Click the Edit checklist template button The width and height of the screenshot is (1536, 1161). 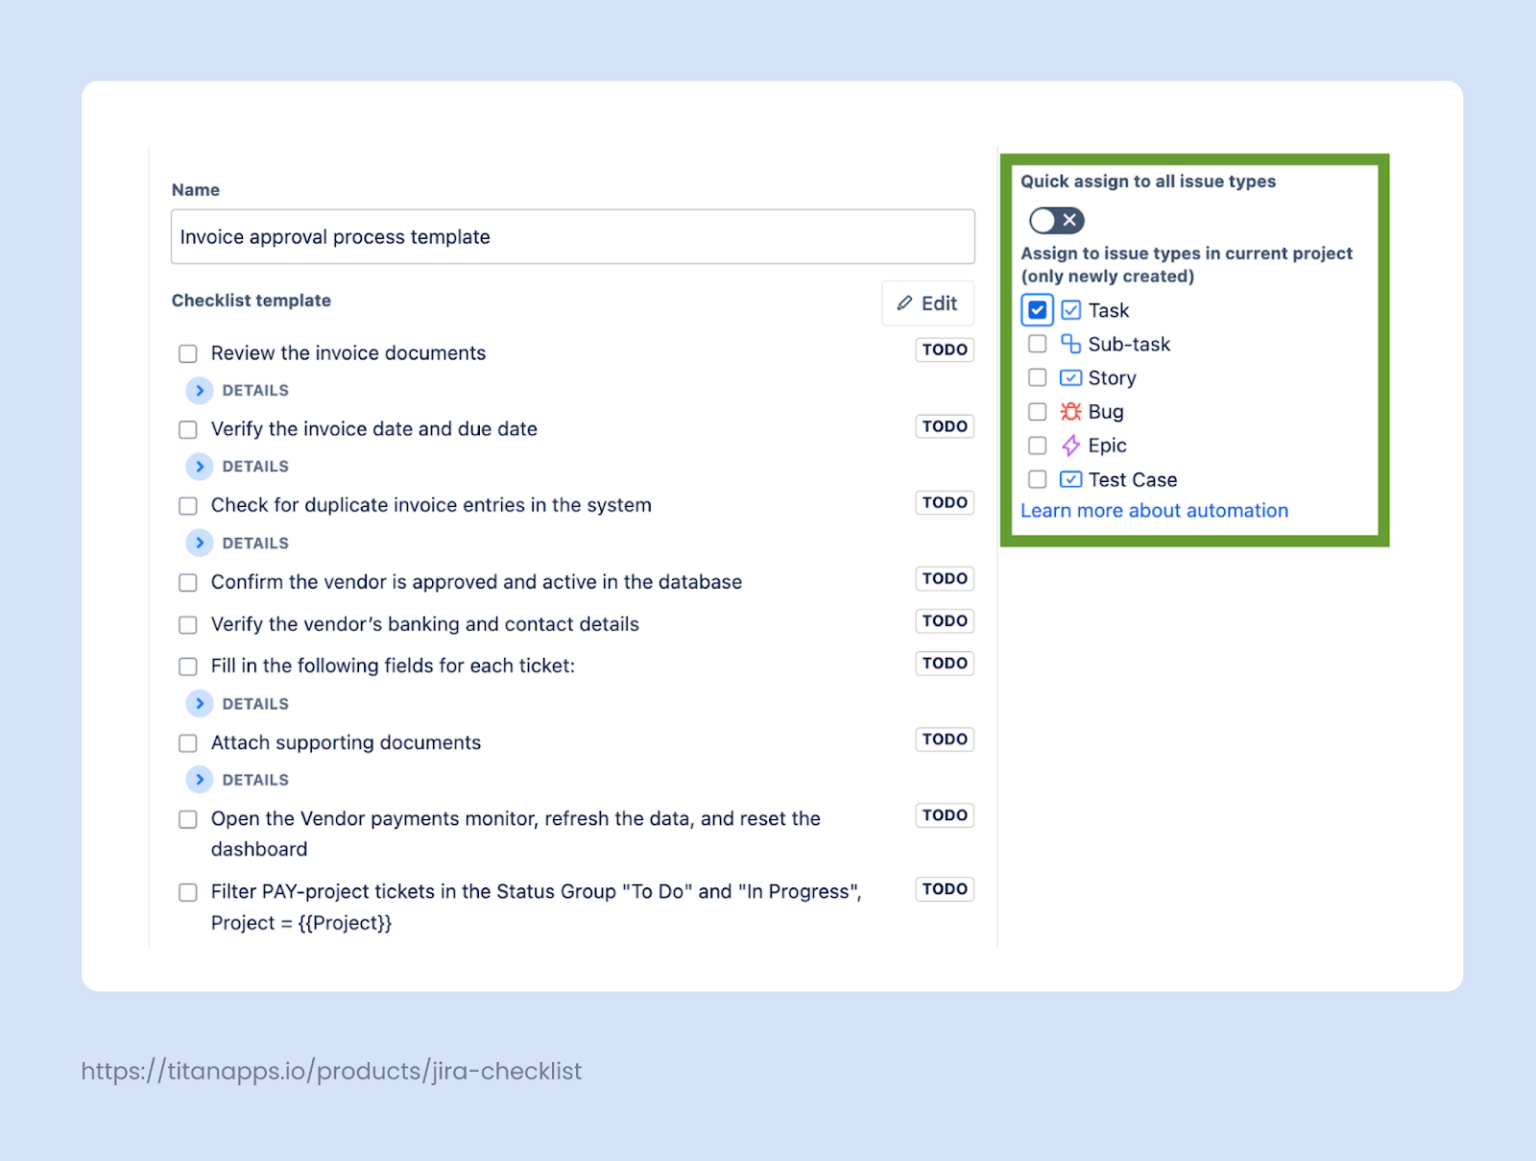pyautogui.click(x=928, y=303)
